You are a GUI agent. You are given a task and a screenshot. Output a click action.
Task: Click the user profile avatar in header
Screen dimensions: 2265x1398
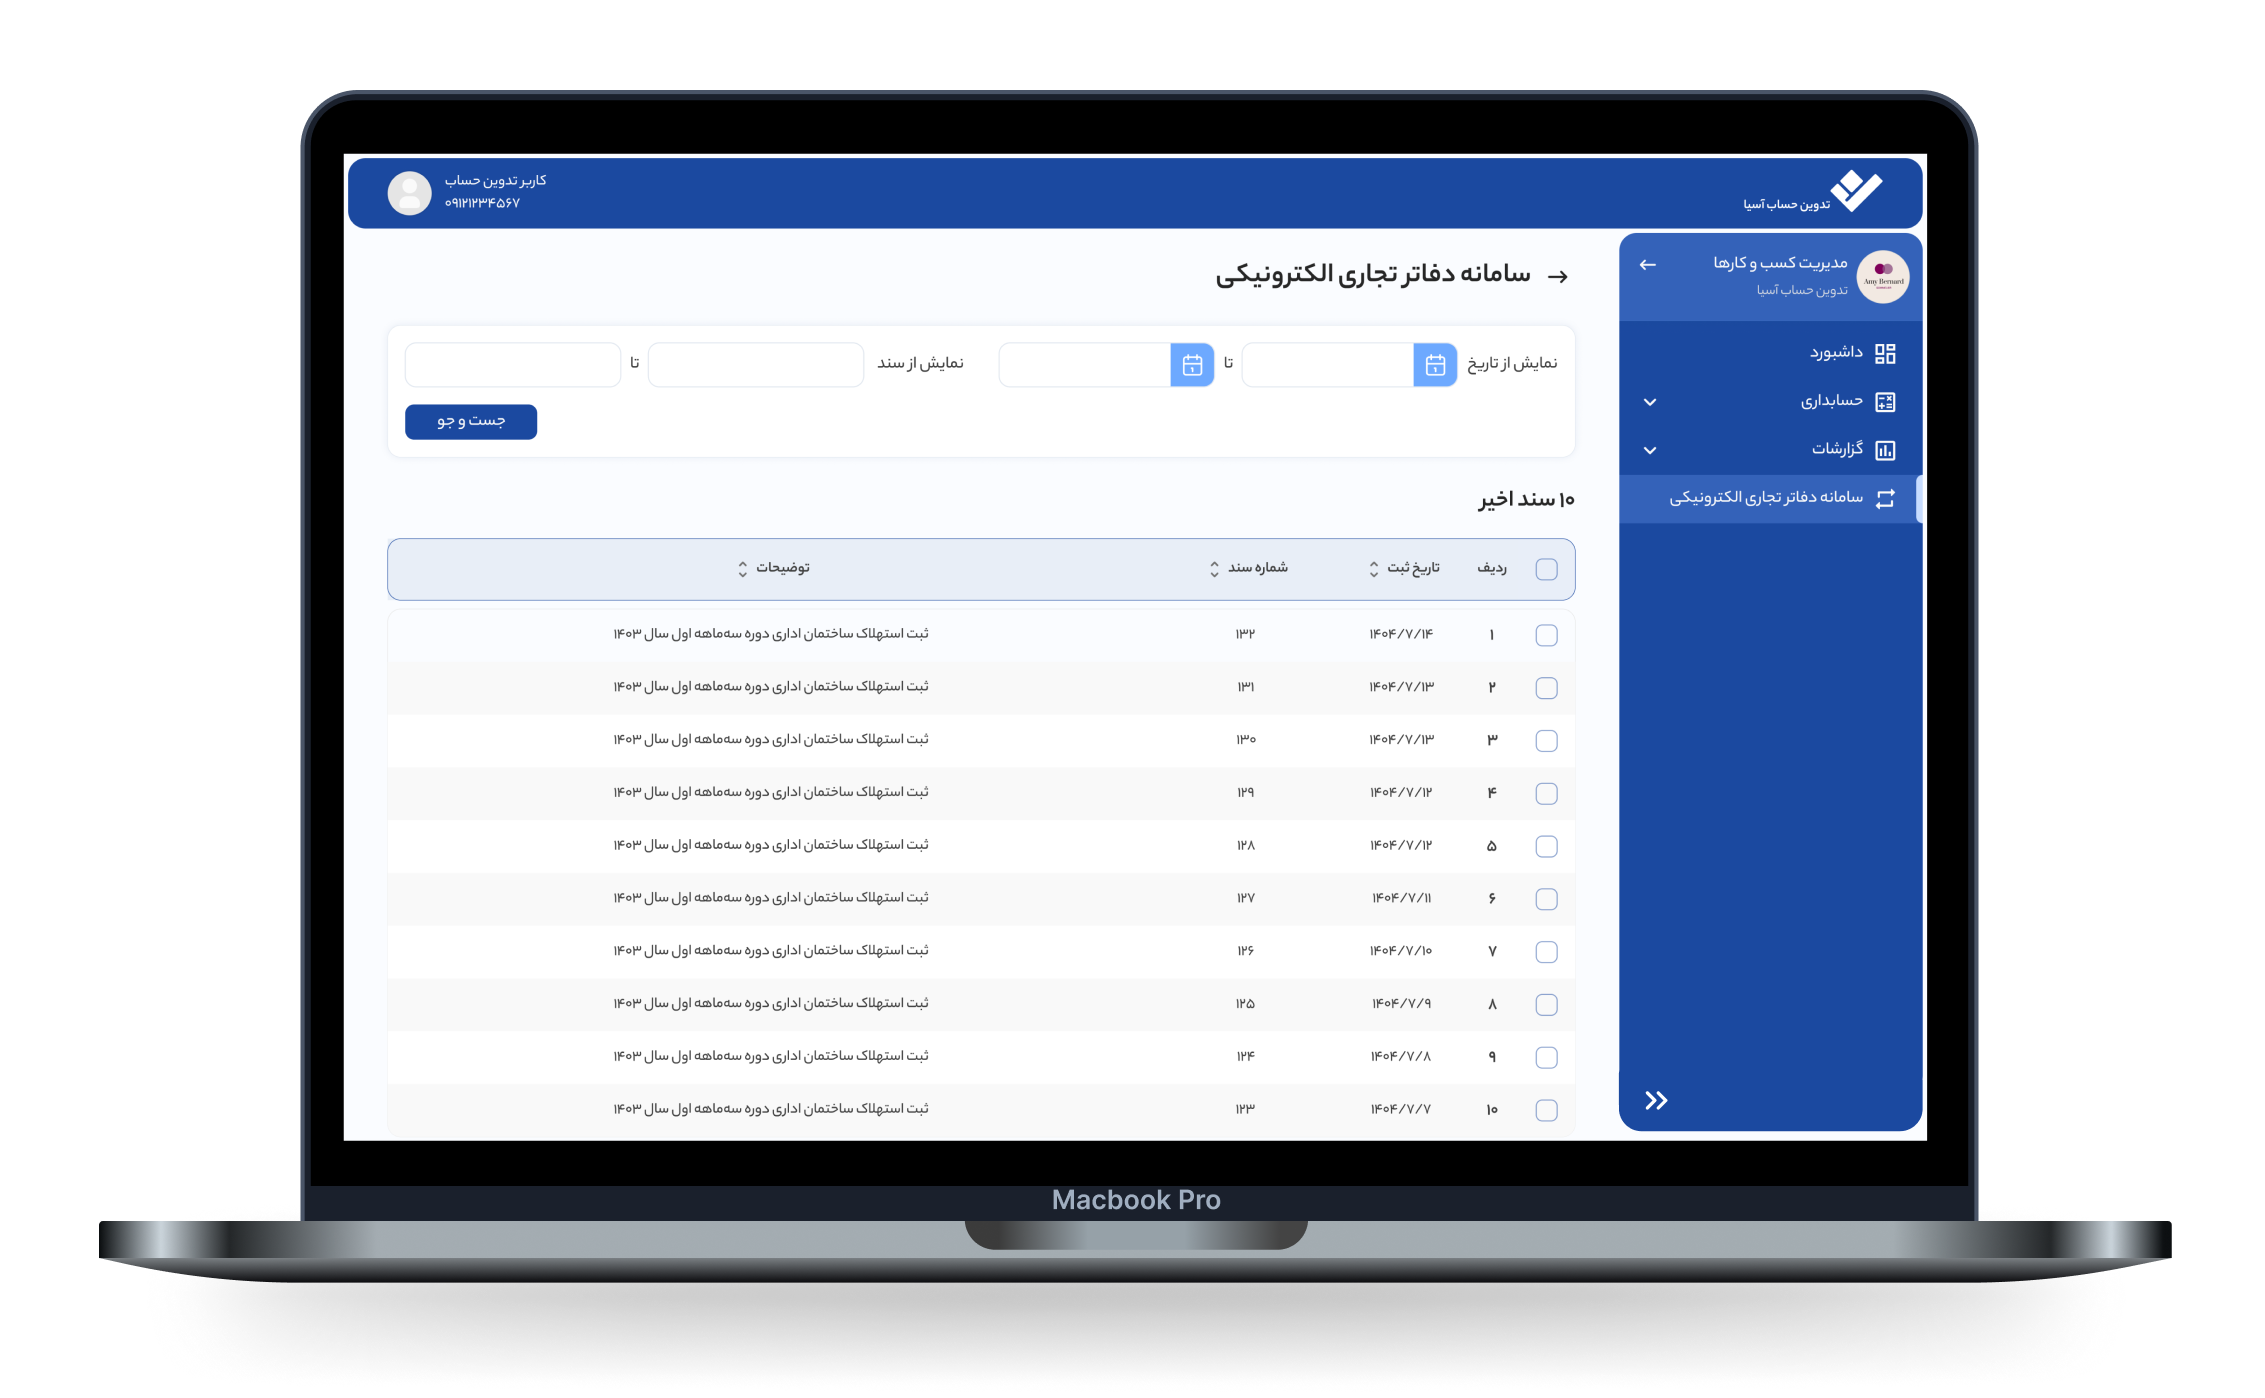(409, 192)
